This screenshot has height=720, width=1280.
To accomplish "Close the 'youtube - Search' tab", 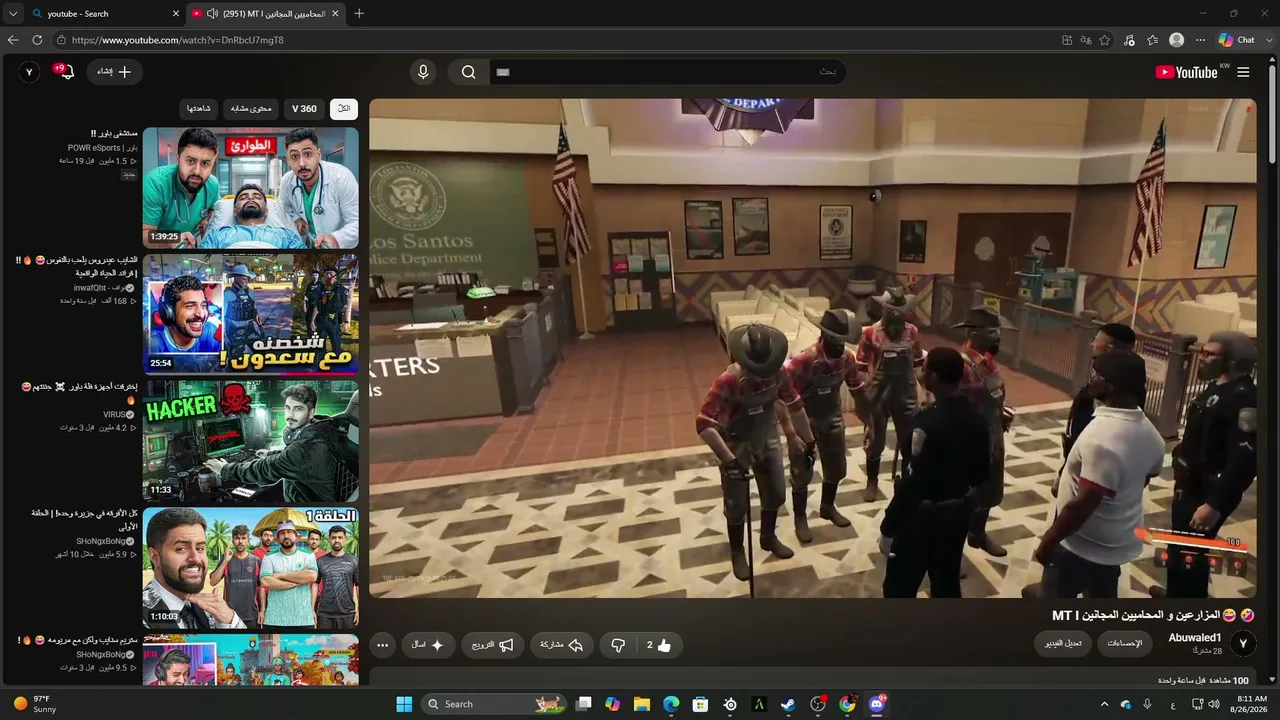I will point(176,14).
